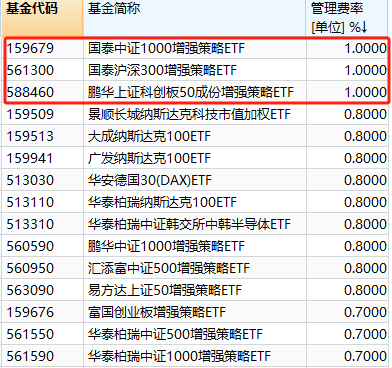This screenshot has height=368, width=392.
Task: Click 华泰柏瑞中证韩交所中韩半导体ETF fund name
Action: coord(189,224)
